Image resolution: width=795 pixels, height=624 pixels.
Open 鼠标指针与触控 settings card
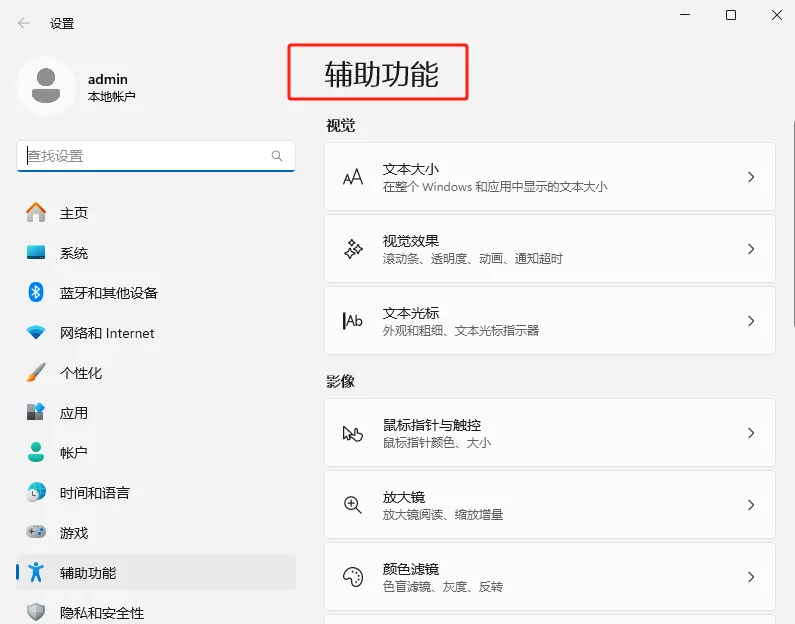pyautogui.click(x=550, y=433)
